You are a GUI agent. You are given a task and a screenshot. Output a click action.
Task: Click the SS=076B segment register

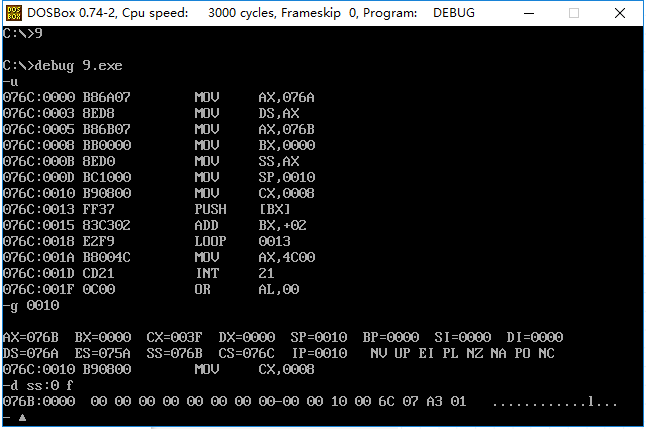pos(175,354)
